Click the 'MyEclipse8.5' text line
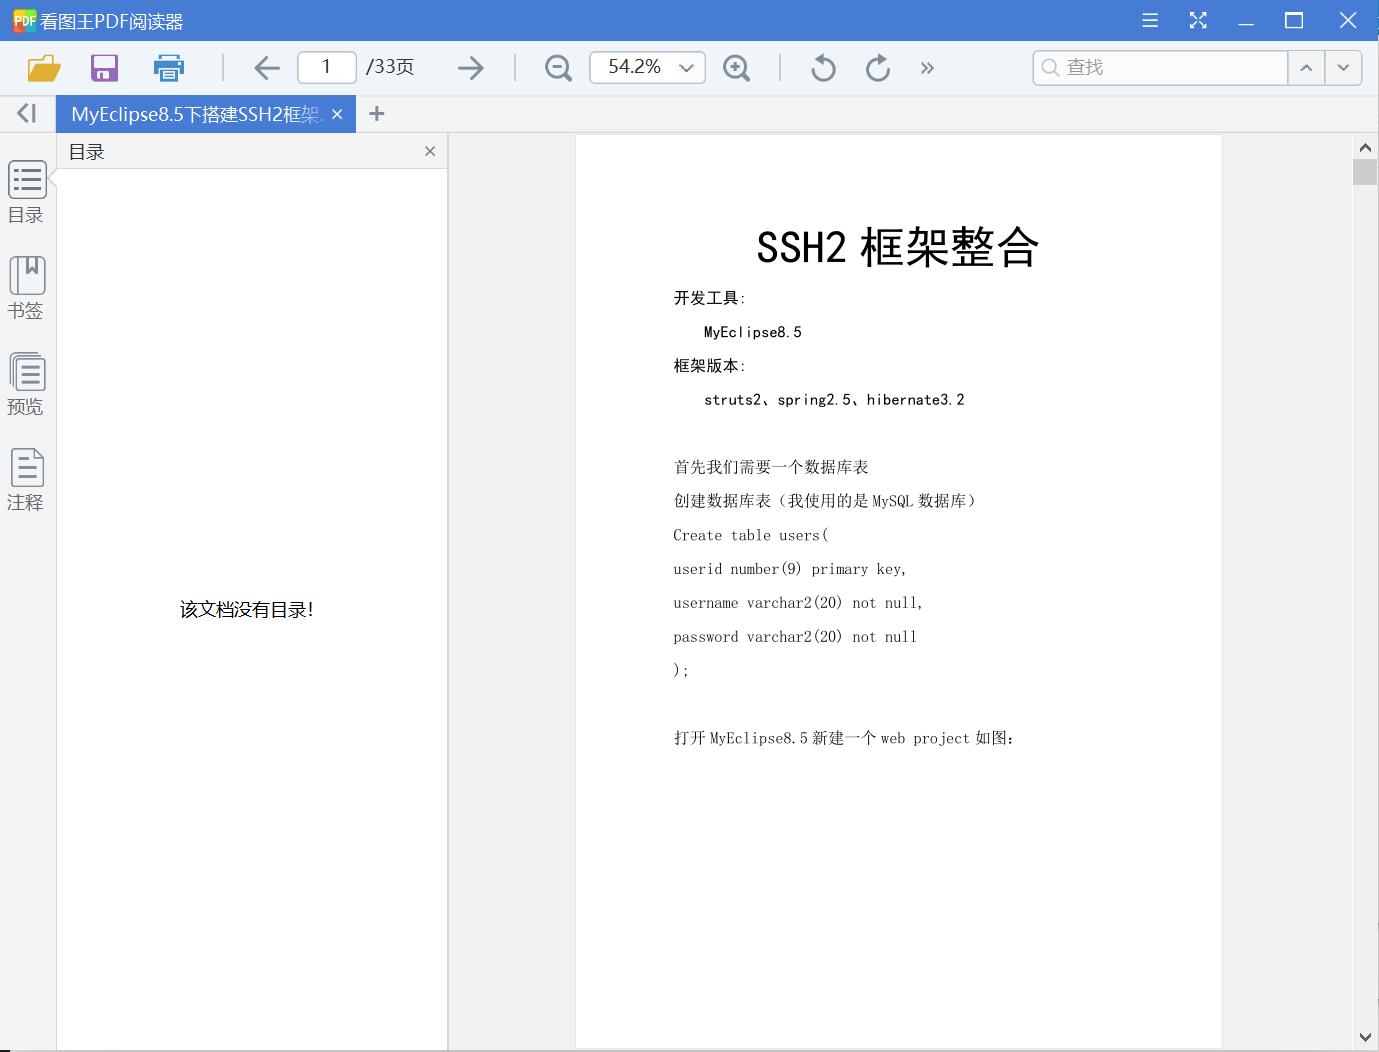 (x=753, y=332)
